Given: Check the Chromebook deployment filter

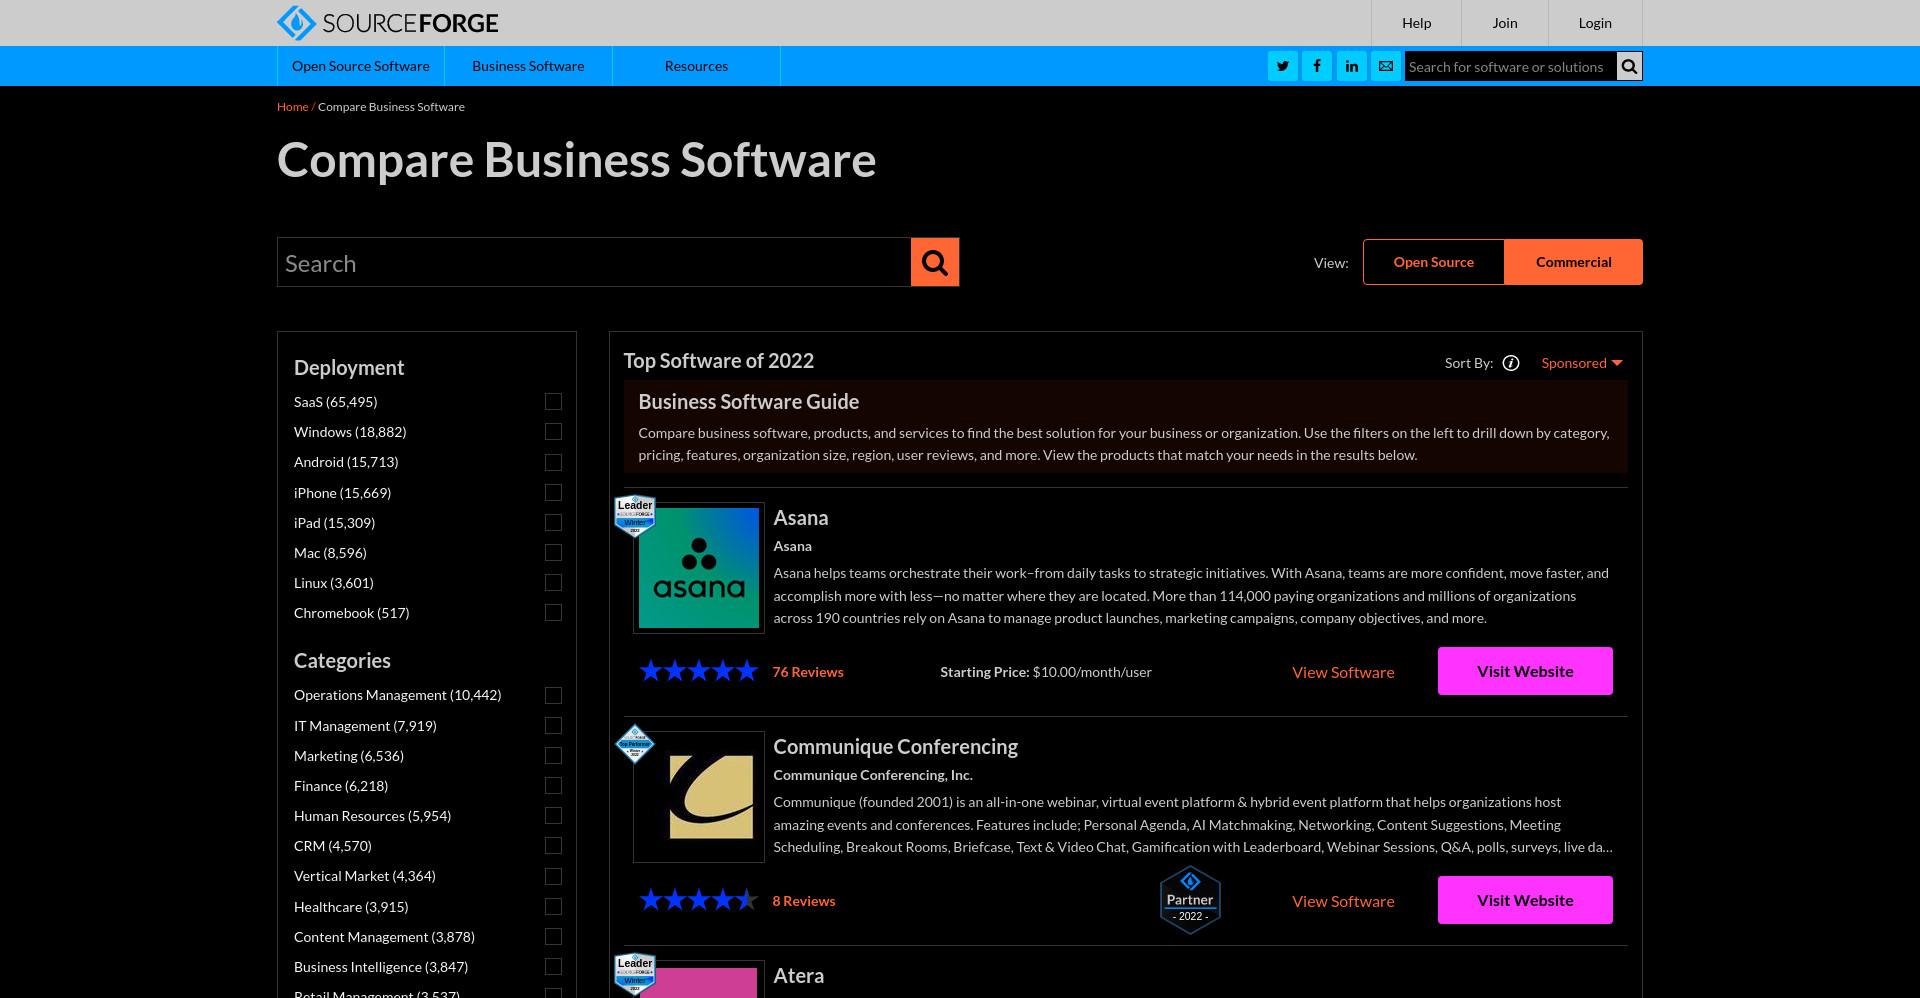Looking at the screenshot, I should point(553,613).
